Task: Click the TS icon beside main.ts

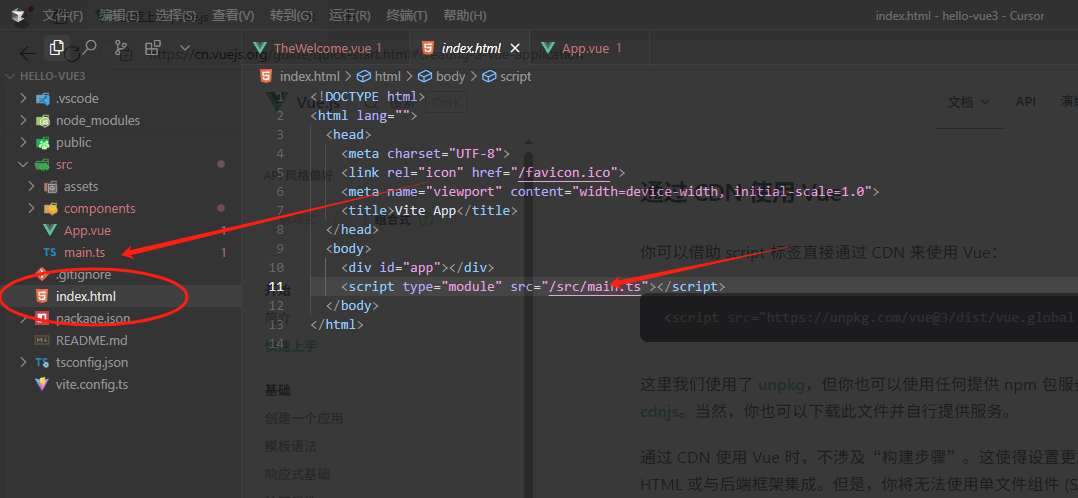Action: click(50, 252)
